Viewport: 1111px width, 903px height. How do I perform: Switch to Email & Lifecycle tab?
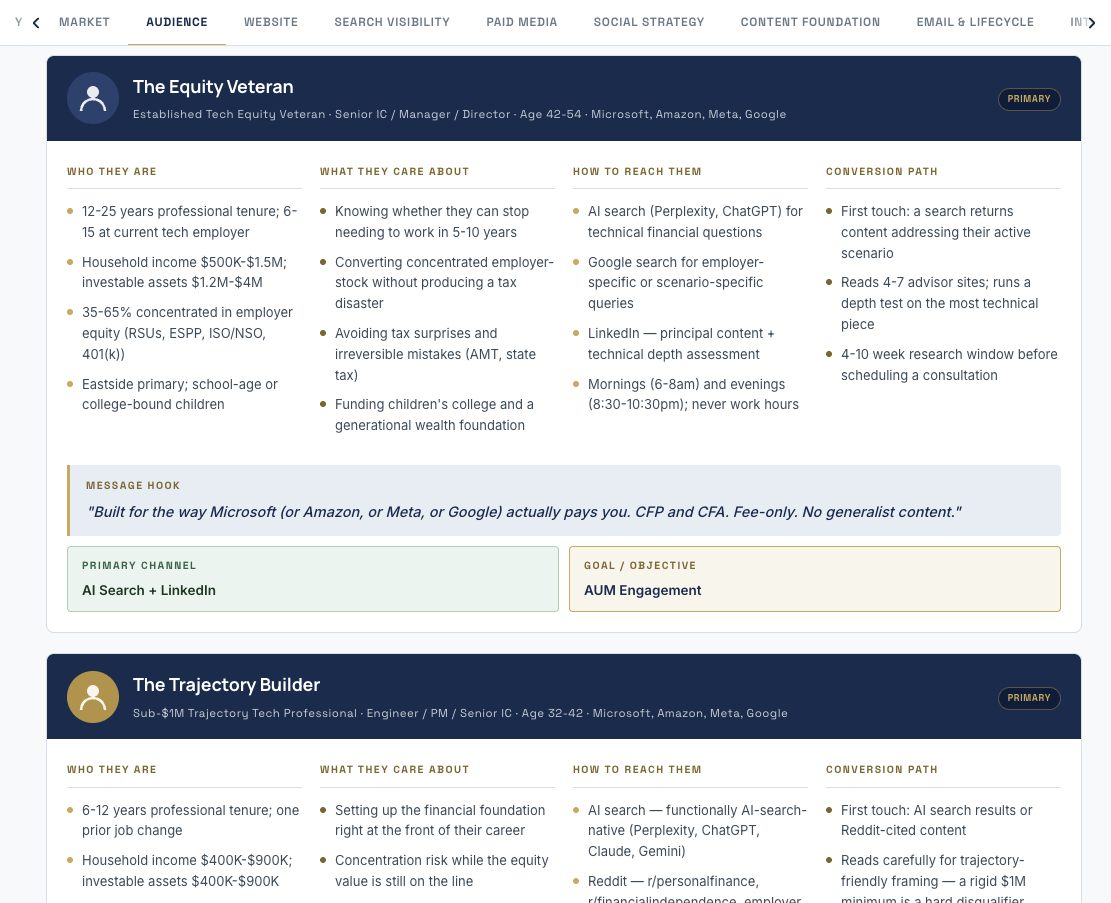(975, 22)
